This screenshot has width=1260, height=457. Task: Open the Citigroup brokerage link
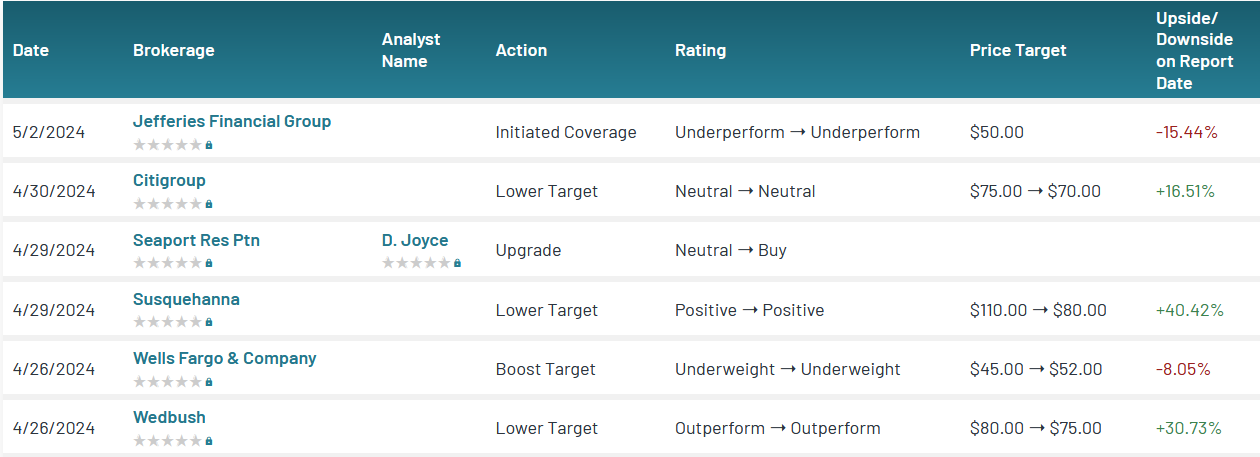click(x=169, y=180)
